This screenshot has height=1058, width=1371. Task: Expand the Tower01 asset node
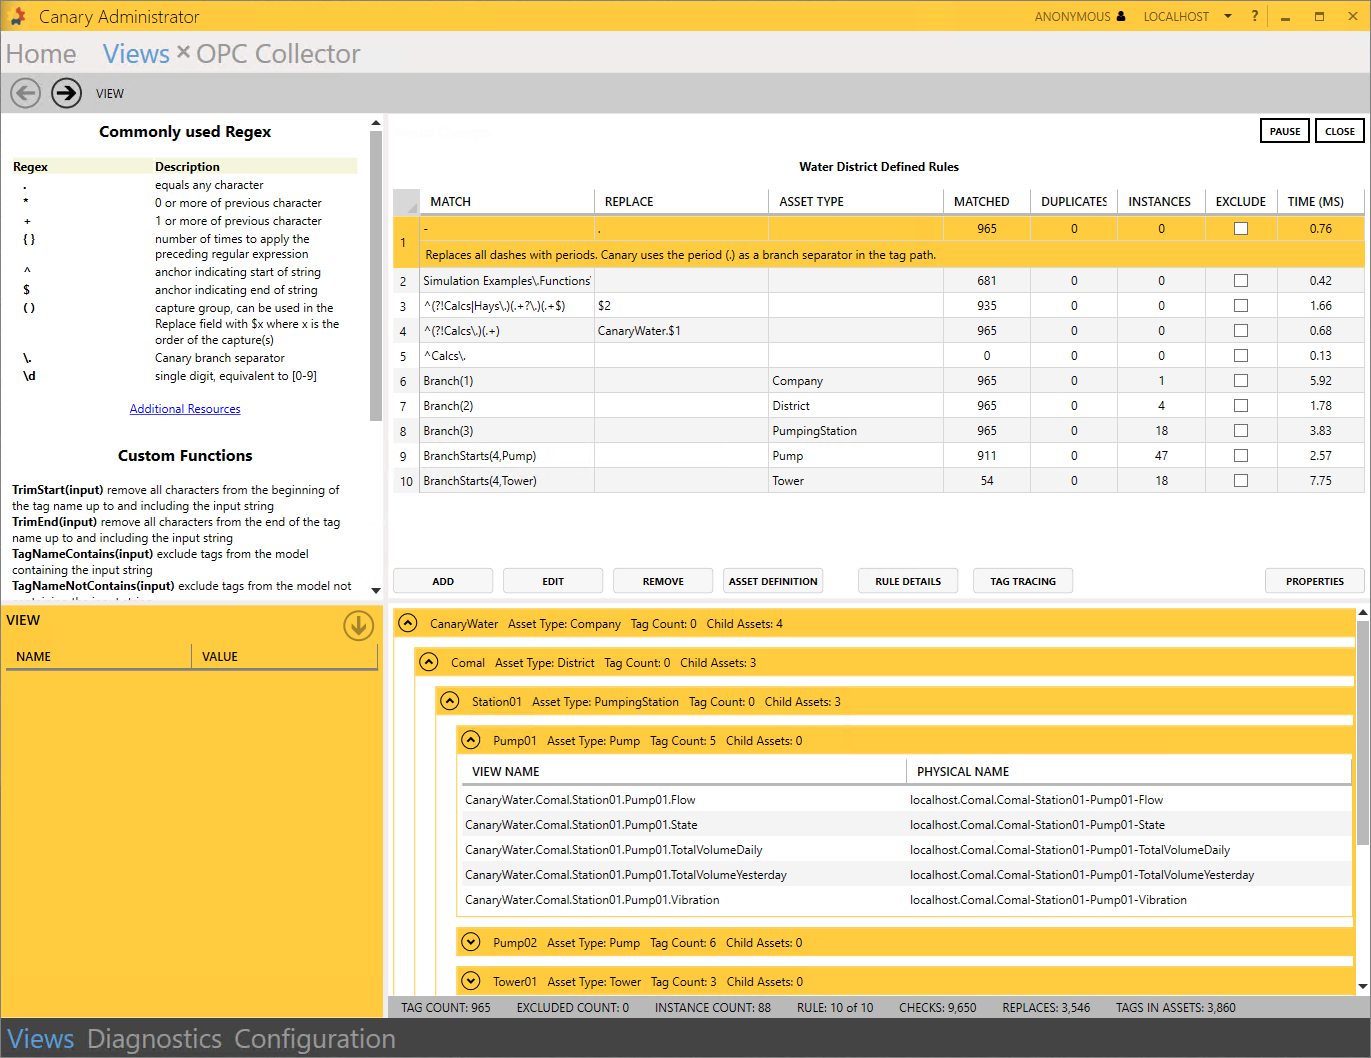470,982
